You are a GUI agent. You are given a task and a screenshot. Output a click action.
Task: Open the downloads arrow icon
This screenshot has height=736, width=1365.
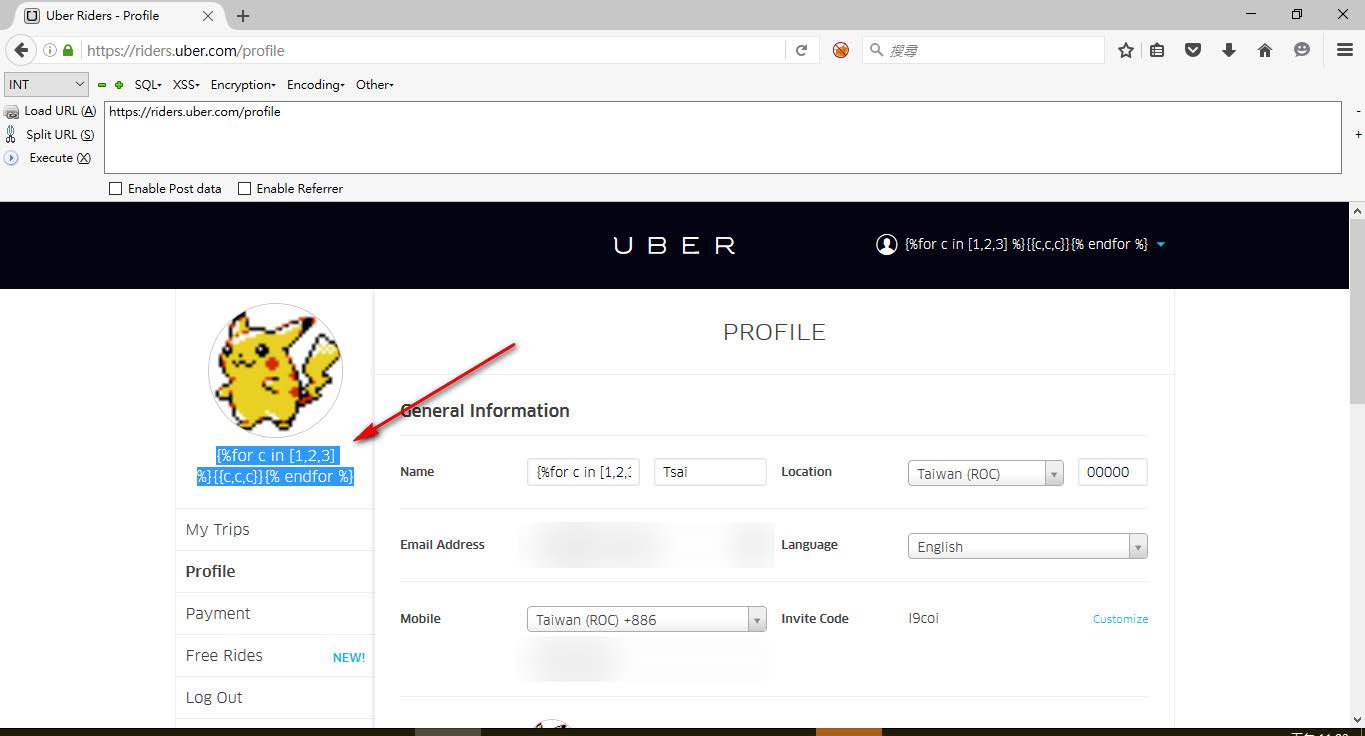(x=1229, y=50)
